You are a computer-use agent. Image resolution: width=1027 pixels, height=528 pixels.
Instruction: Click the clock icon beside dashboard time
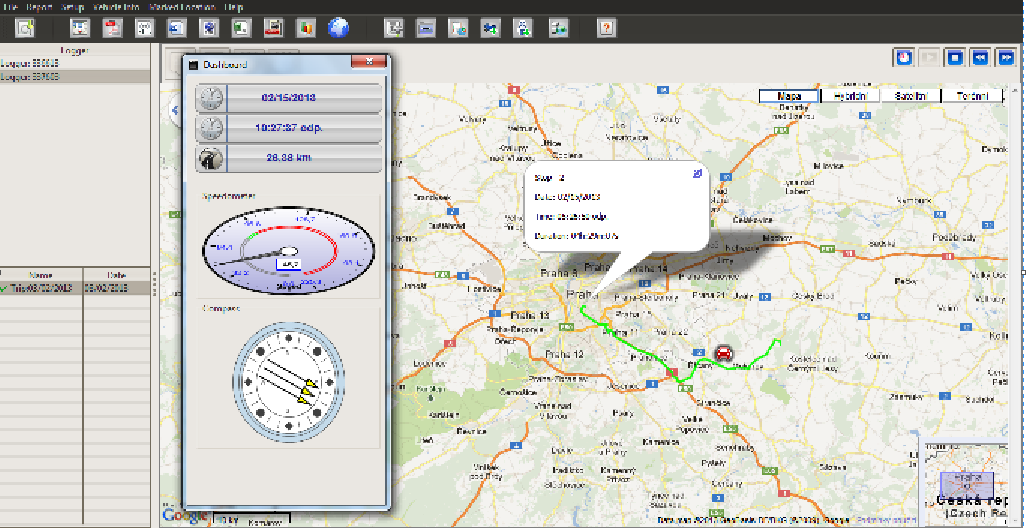click(211, 128)
